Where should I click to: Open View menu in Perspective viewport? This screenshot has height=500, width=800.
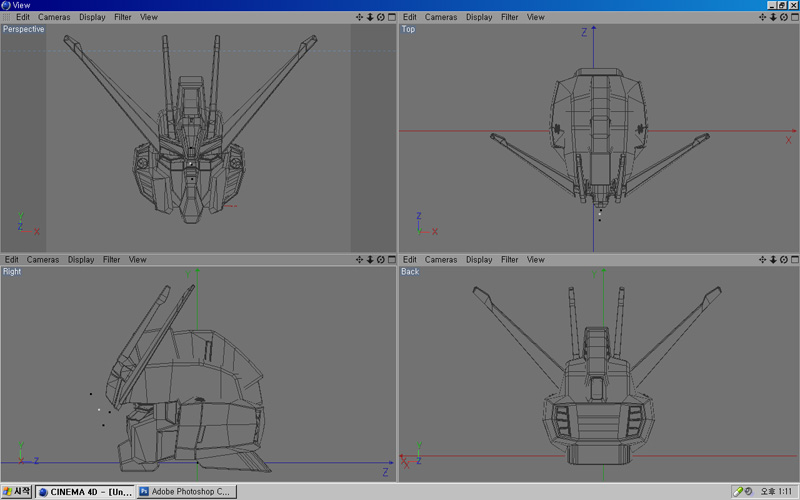pyautogui.click(x=149, y=17)
